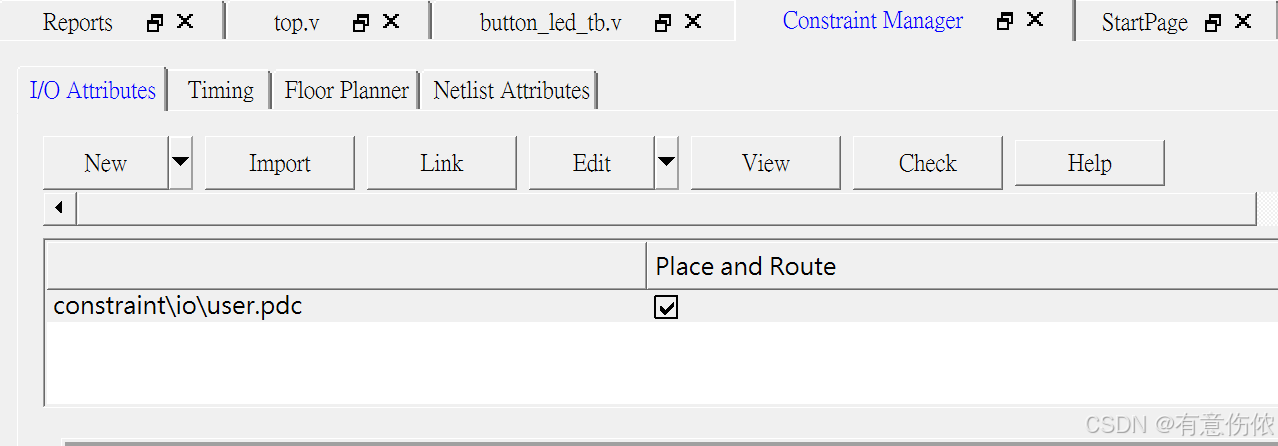Expand the New button dropdown arrow

pos(180,163)
